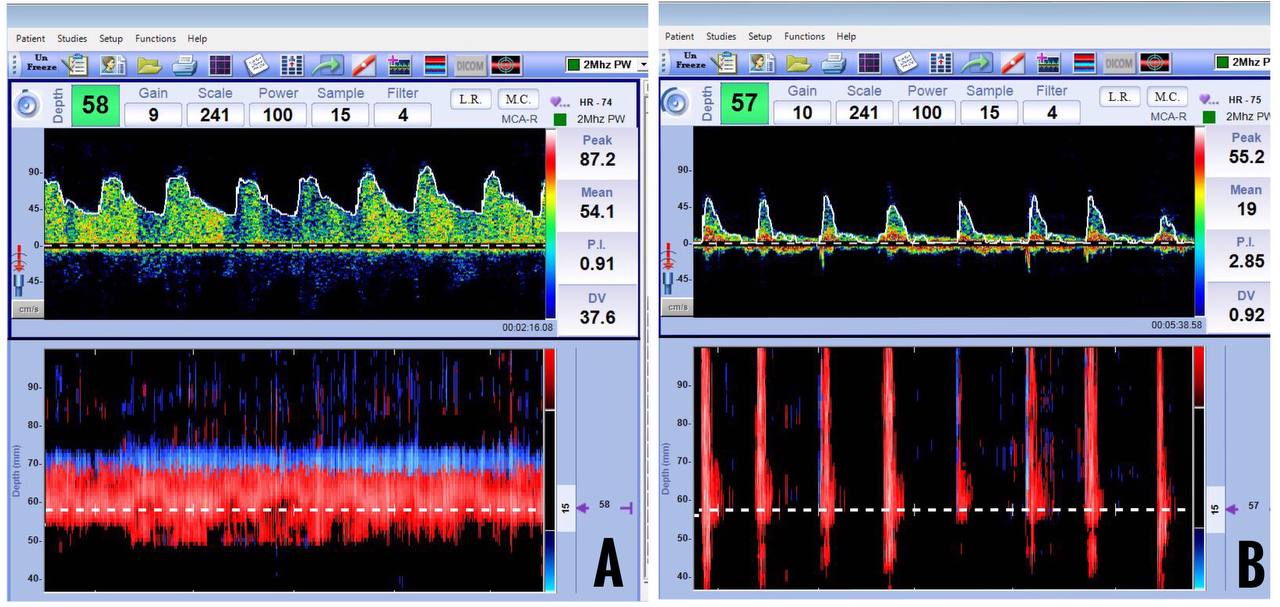Open the patient information icon

[115, 65]
